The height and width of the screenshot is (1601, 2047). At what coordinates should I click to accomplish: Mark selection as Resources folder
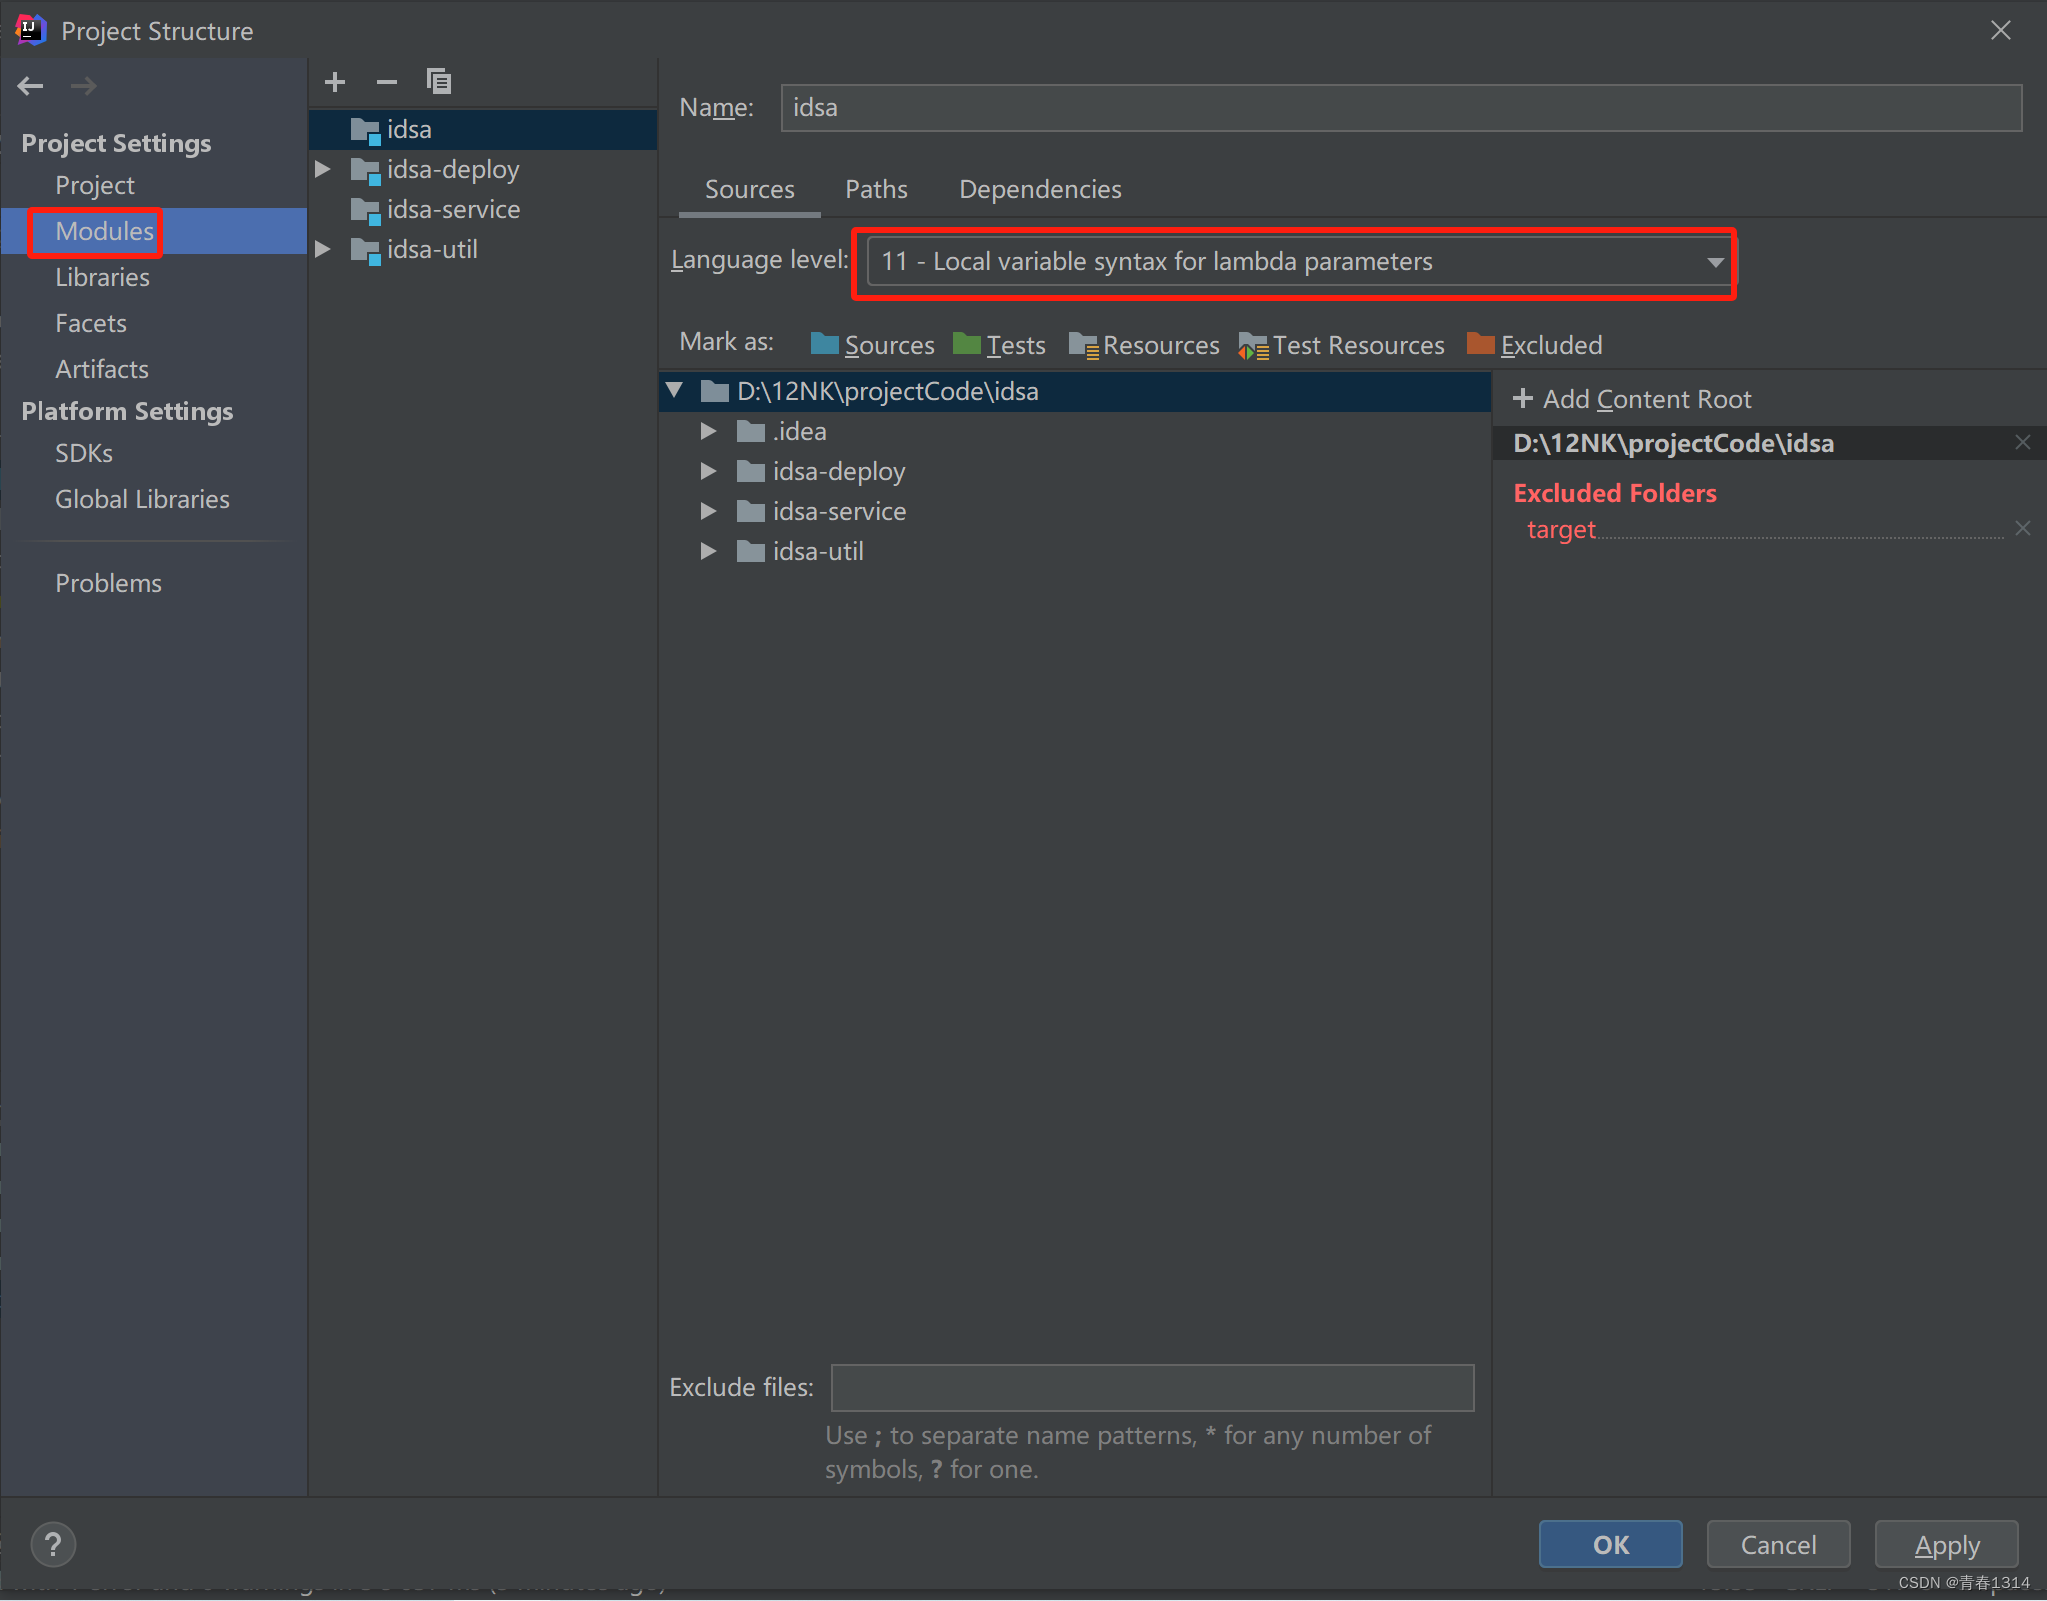[1145, 345]
